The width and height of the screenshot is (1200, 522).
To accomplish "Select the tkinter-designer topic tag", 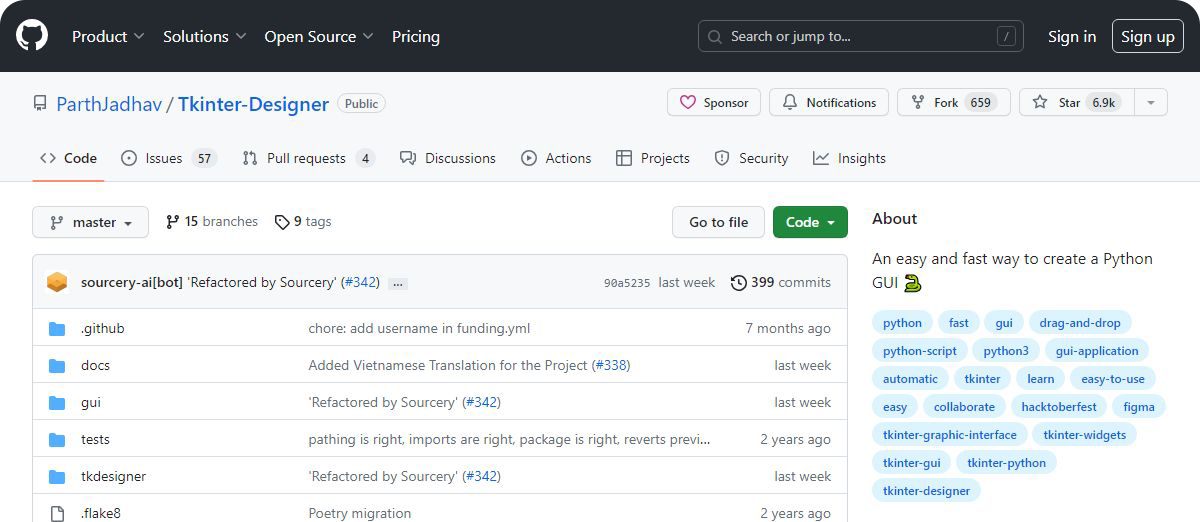I will coord(926,491).
